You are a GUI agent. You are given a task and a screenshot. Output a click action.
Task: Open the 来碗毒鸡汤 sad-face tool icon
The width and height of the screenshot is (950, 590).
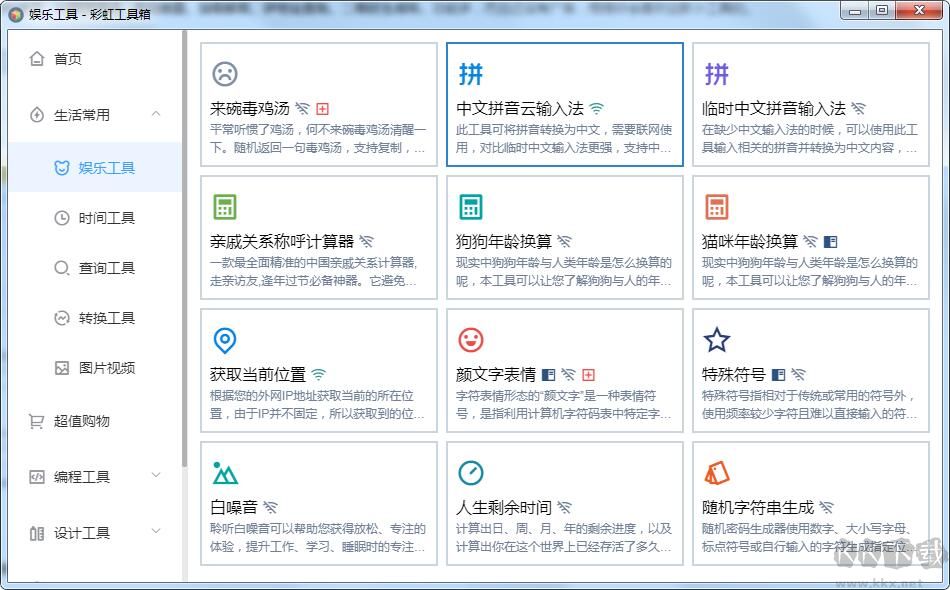pos(225,74)
